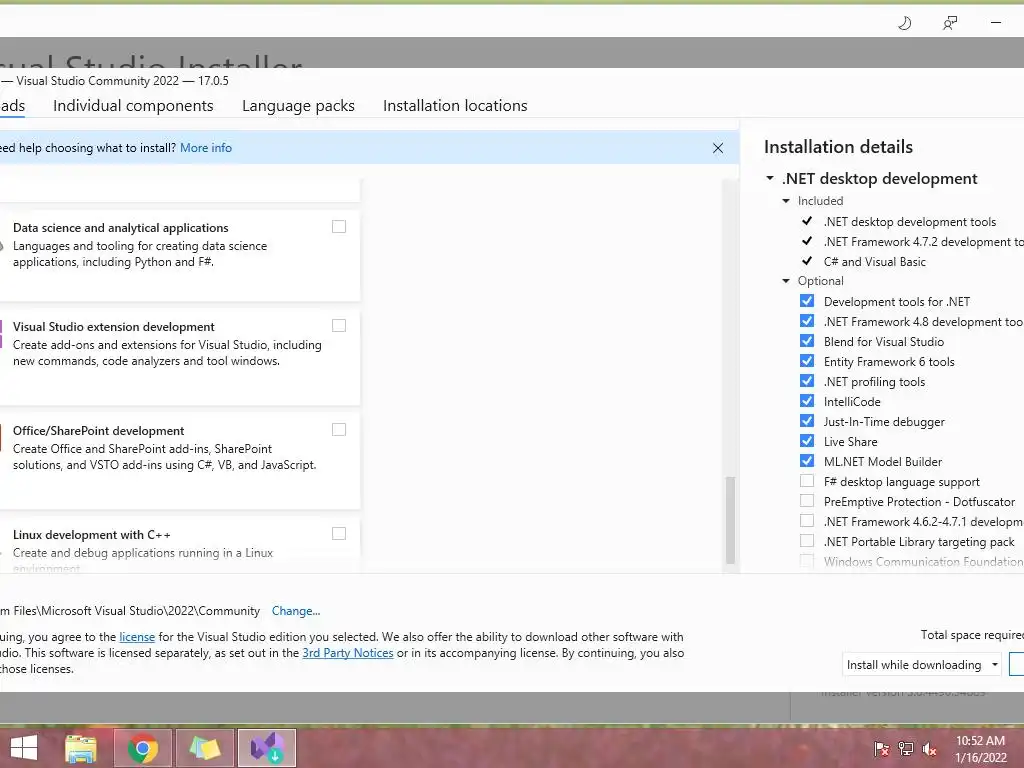Image resolution: width=1024 pixels, height=768 pixels.
Task: Enable .NET Portable Library targeting pack
Action: [x=807, y=541]
